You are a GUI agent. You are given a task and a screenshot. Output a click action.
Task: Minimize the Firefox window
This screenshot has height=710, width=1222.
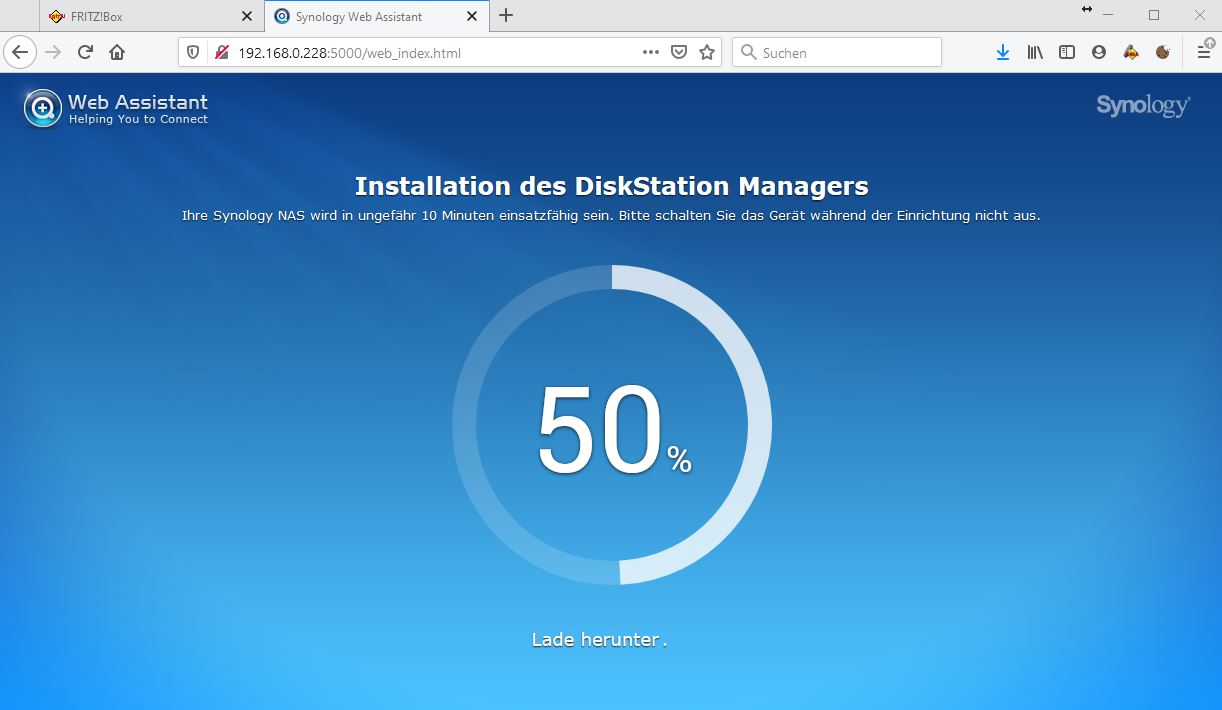point(1108,15)
